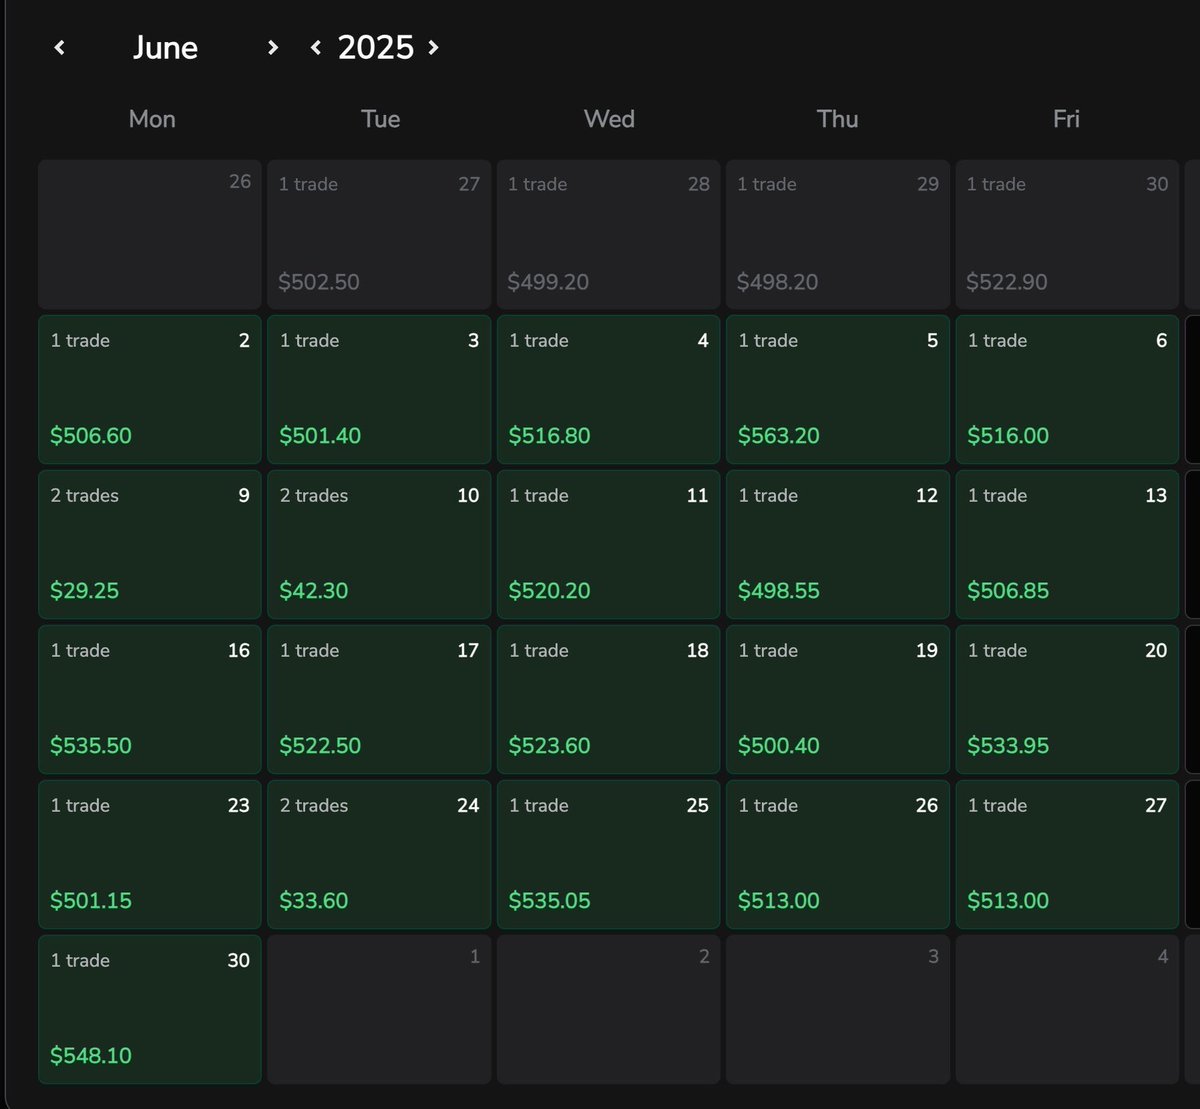
Task: Select June 26 day cell
Action: tap(838, 855)
